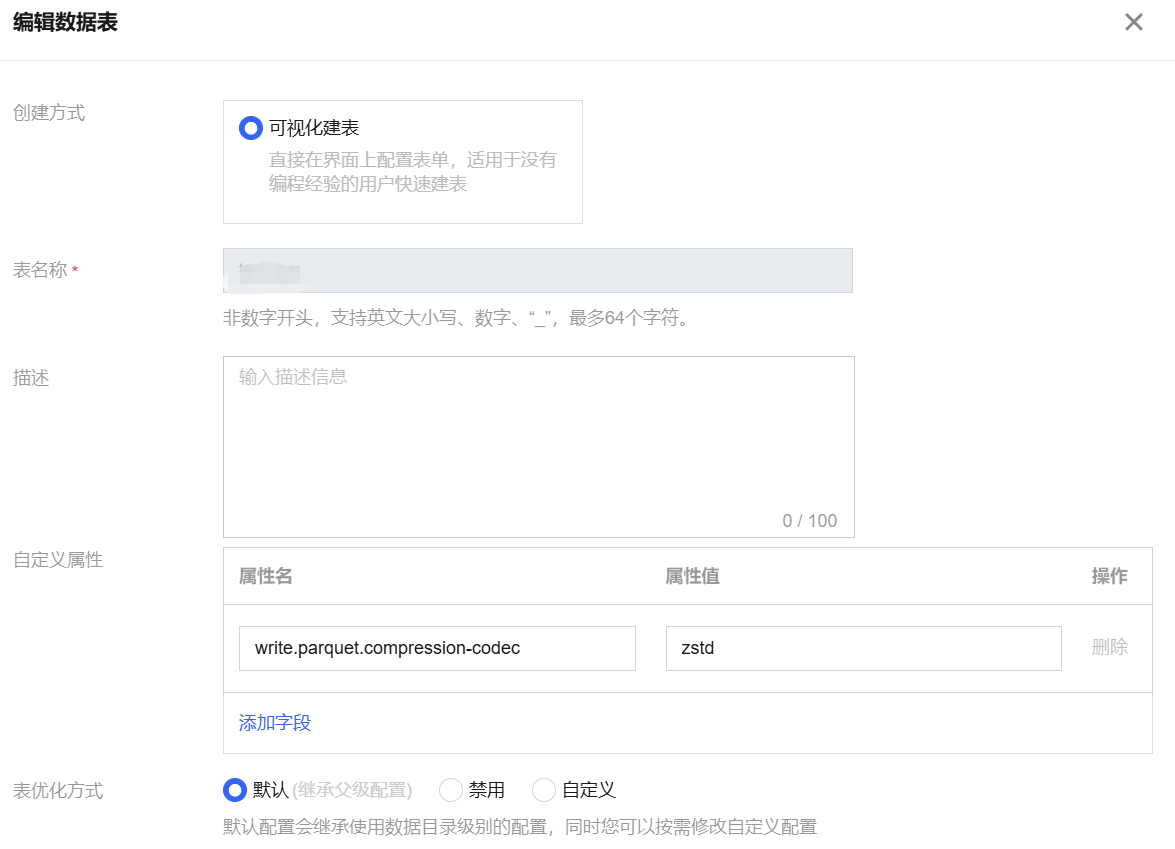Select the 默认 table optimization option
The height and width of the screenshot is (849, 1175).
[235, 790]
